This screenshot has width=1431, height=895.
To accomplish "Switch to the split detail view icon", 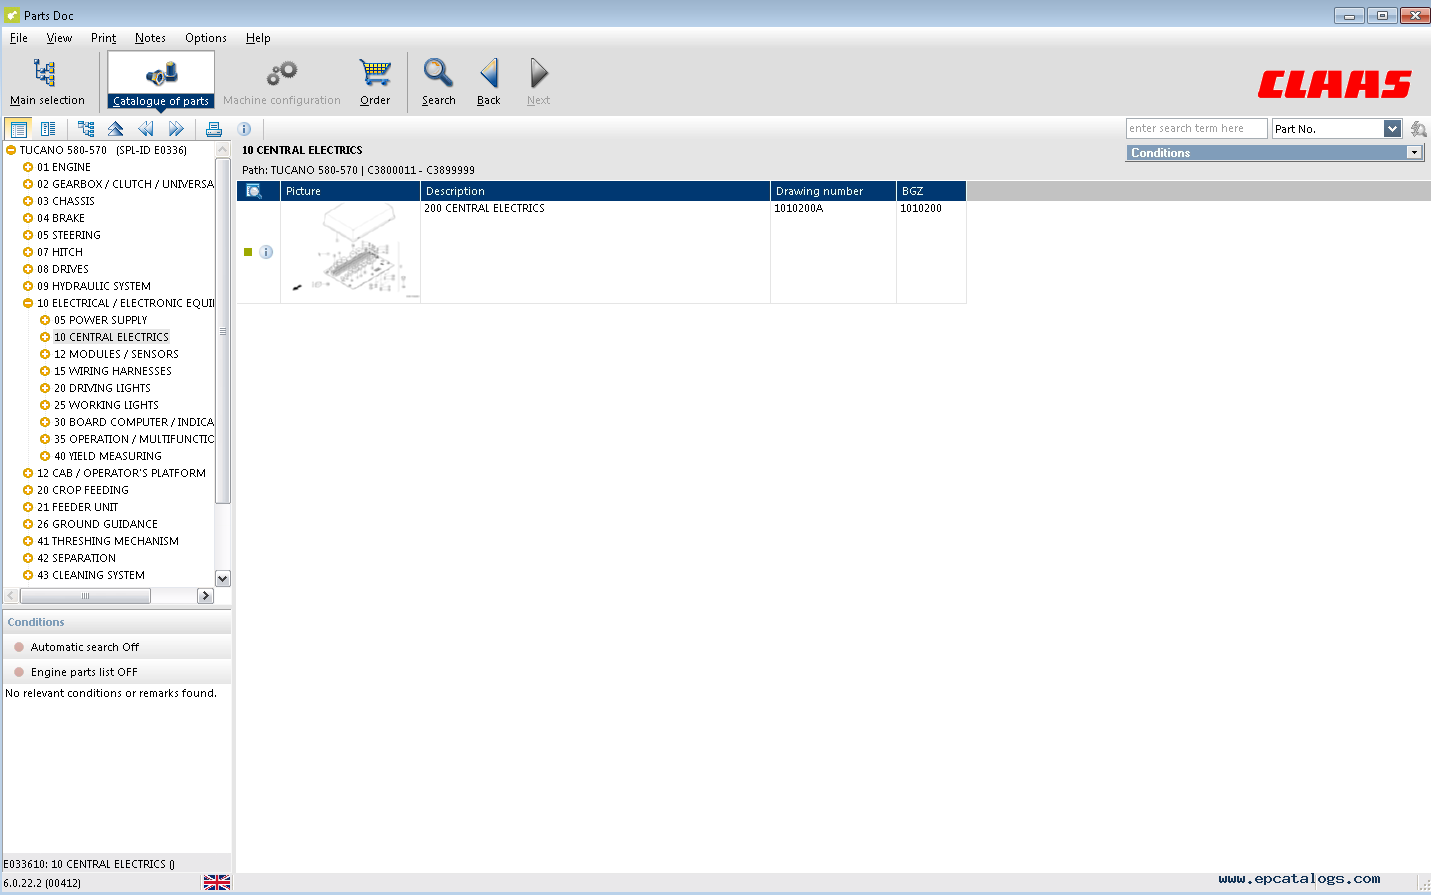I will click(x=48, y=129).
